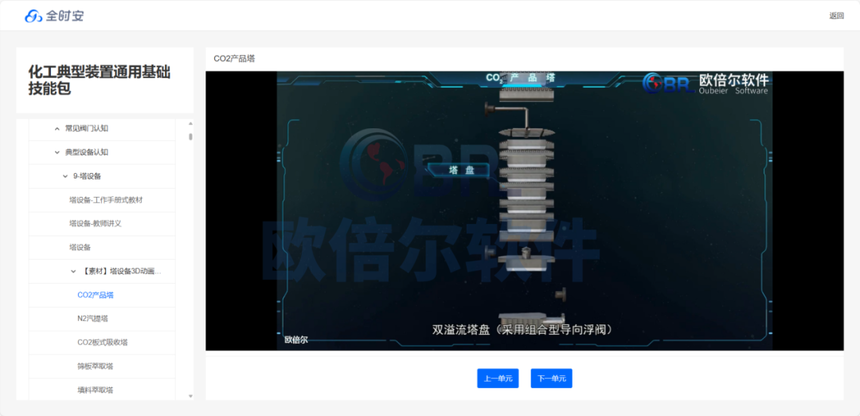Image resolution: width=860 pixels, height=416 pixels.
Task: Collapse the 【素材】塔设备3D动画 folder
Action: (x=73, y=271)
